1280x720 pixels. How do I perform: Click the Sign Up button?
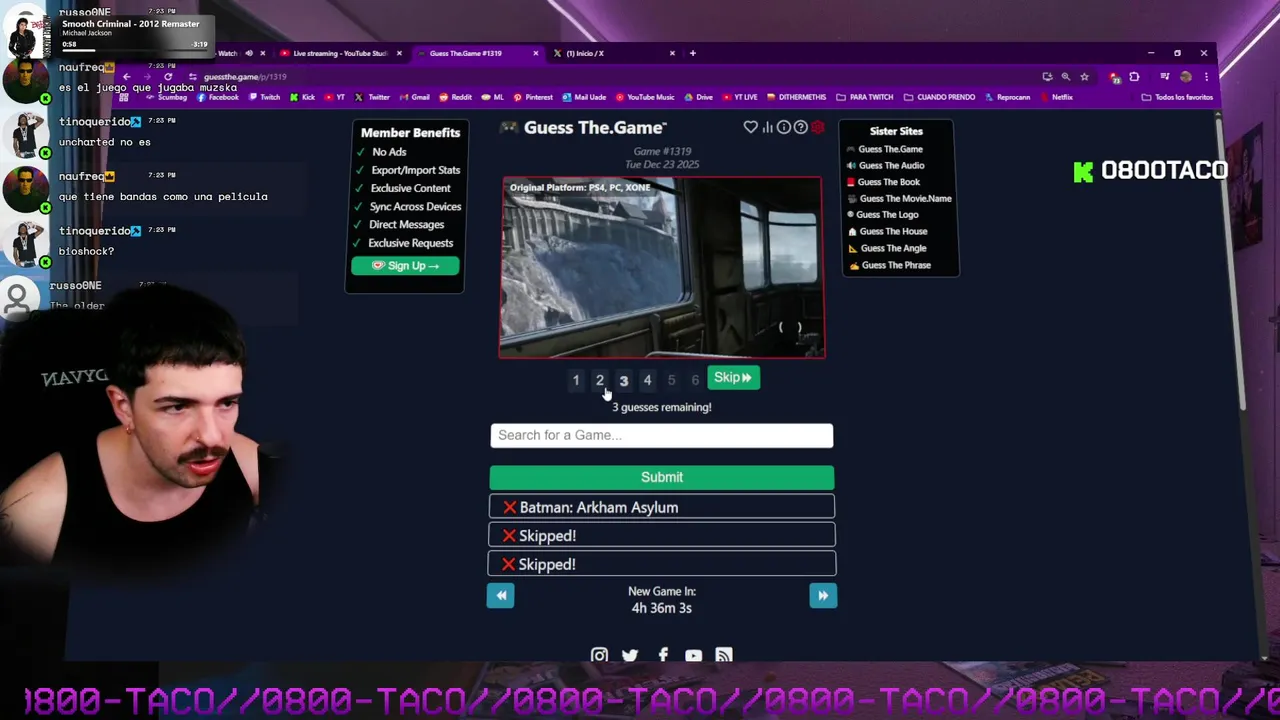tap(405, 265)
